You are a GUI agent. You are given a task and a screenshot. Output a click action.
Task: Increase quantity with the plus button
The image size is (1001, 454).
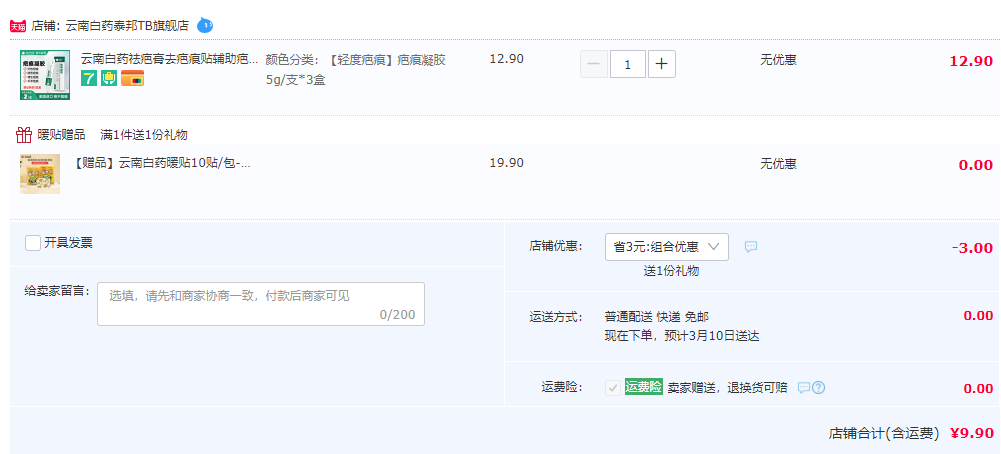662,64
